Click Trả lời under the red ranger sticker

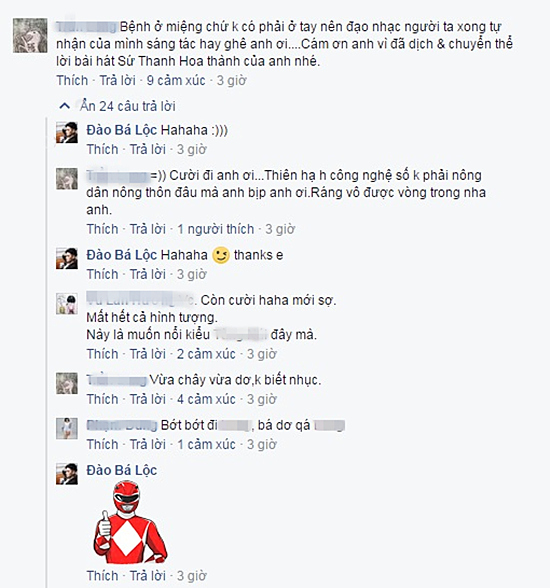click(148, 576)
